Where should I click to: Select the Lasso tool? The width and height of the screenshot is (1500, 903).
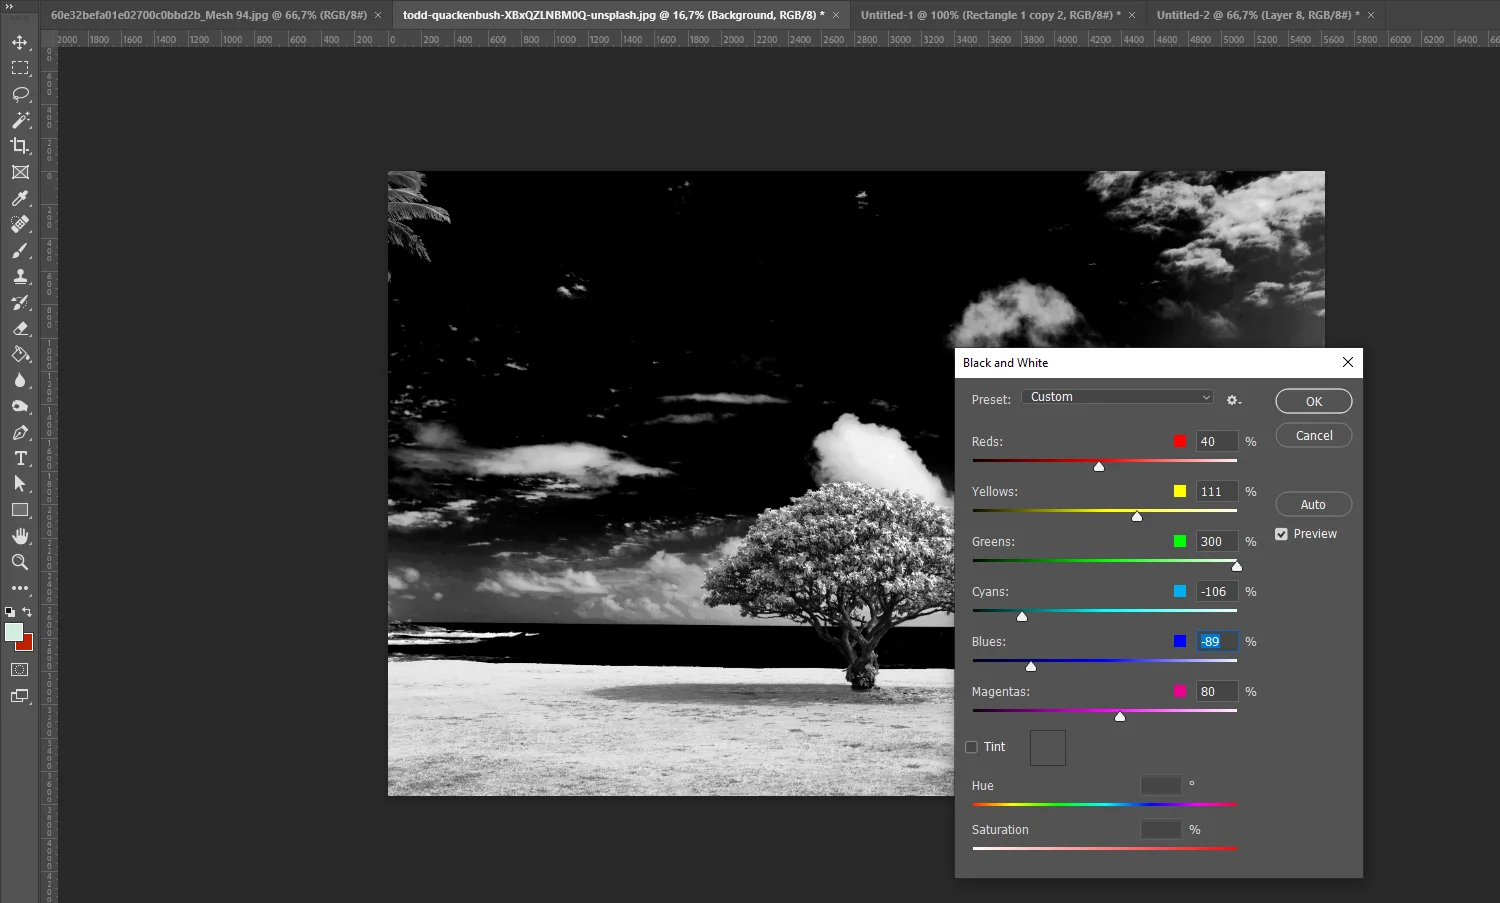click(20, 94)
